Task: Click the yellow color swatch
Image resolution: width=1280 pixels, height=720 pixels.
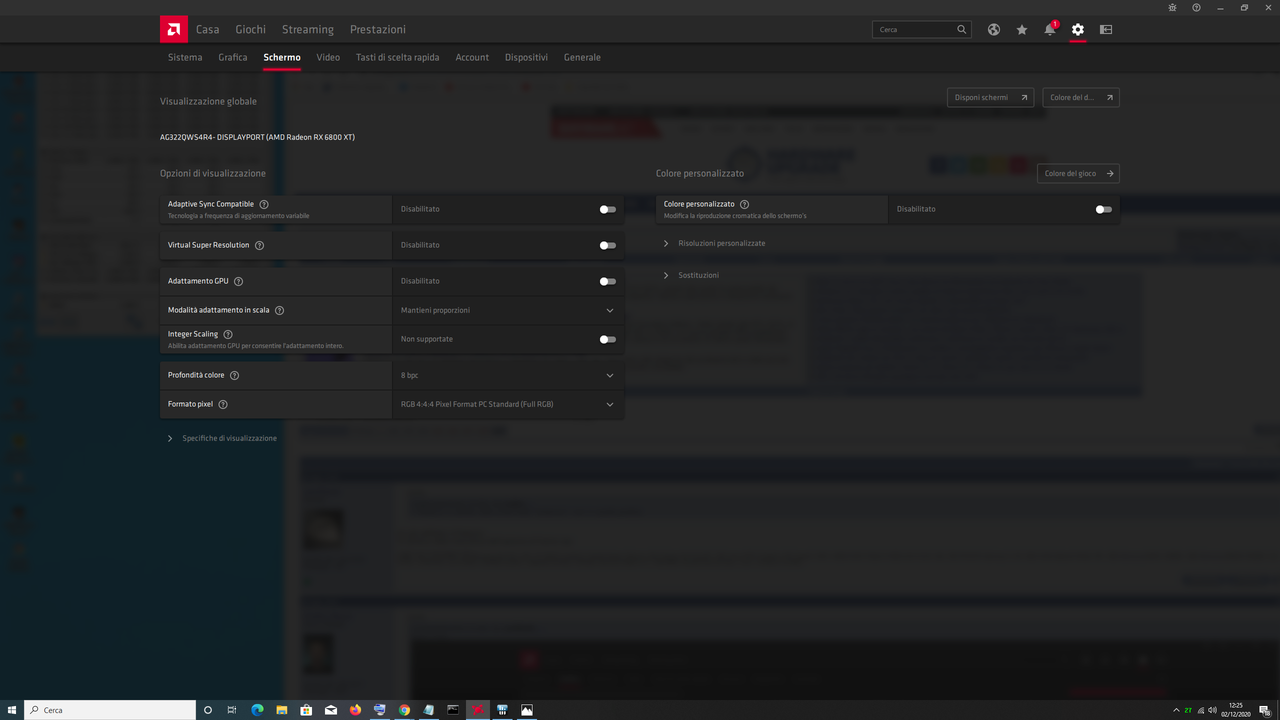Action: [996, 163]
